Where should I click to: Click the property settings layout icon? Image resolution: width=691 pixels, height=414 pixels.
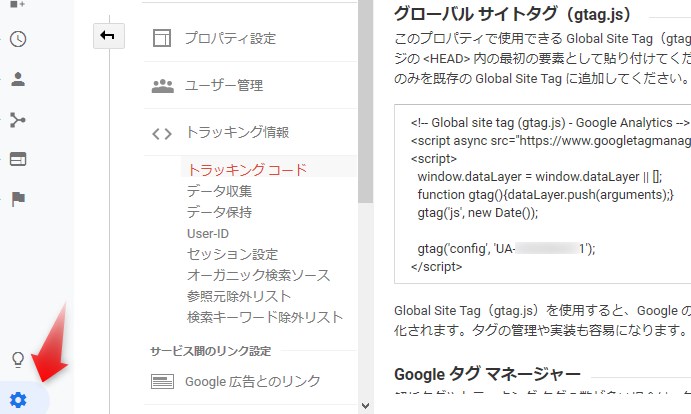pos(162,38)
